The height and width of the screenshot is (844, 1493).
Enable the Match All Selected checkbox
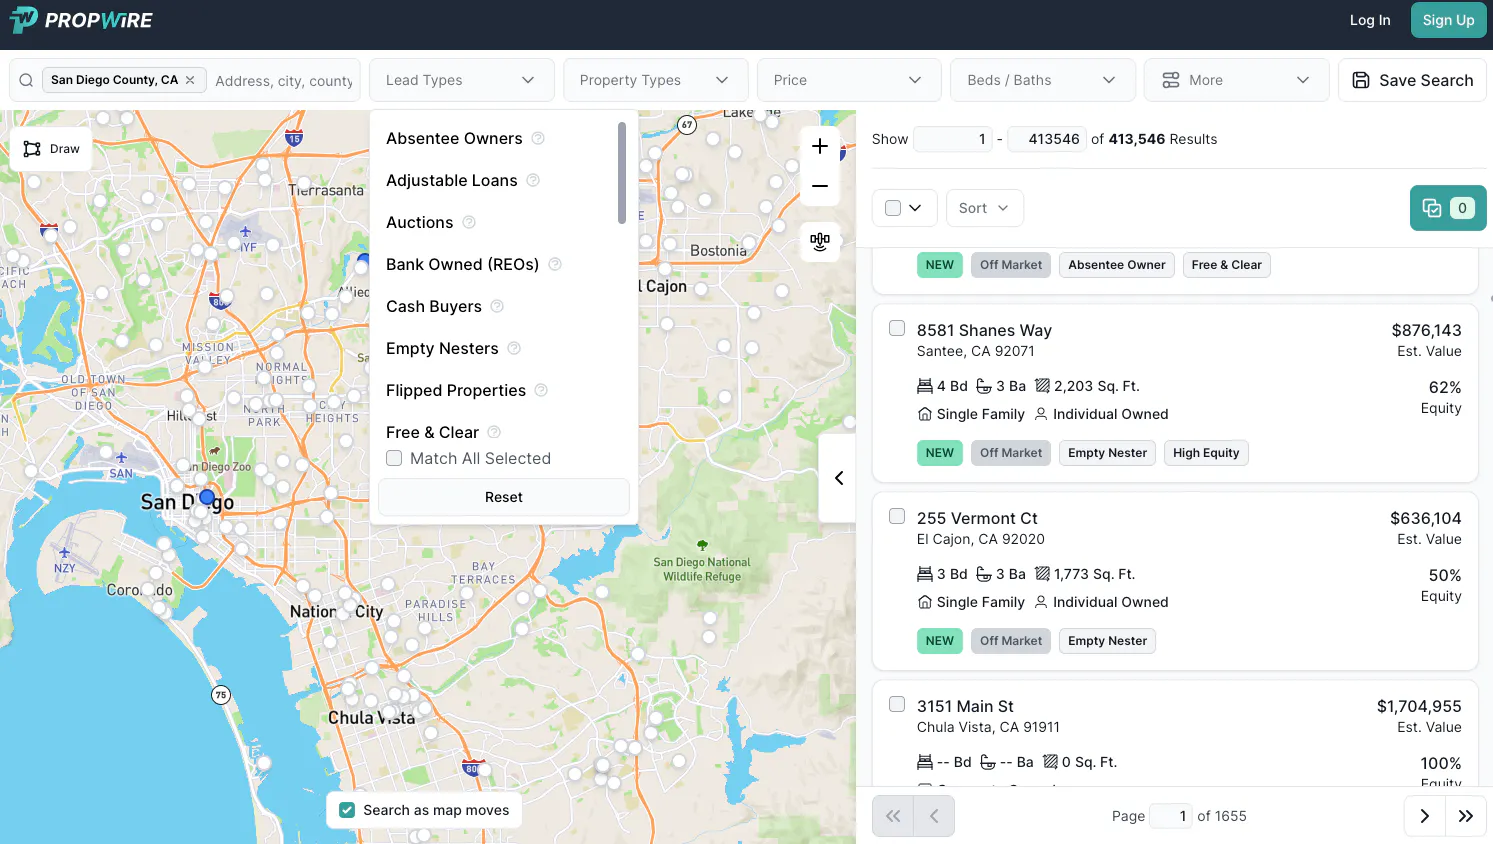[x=395, y=458]
